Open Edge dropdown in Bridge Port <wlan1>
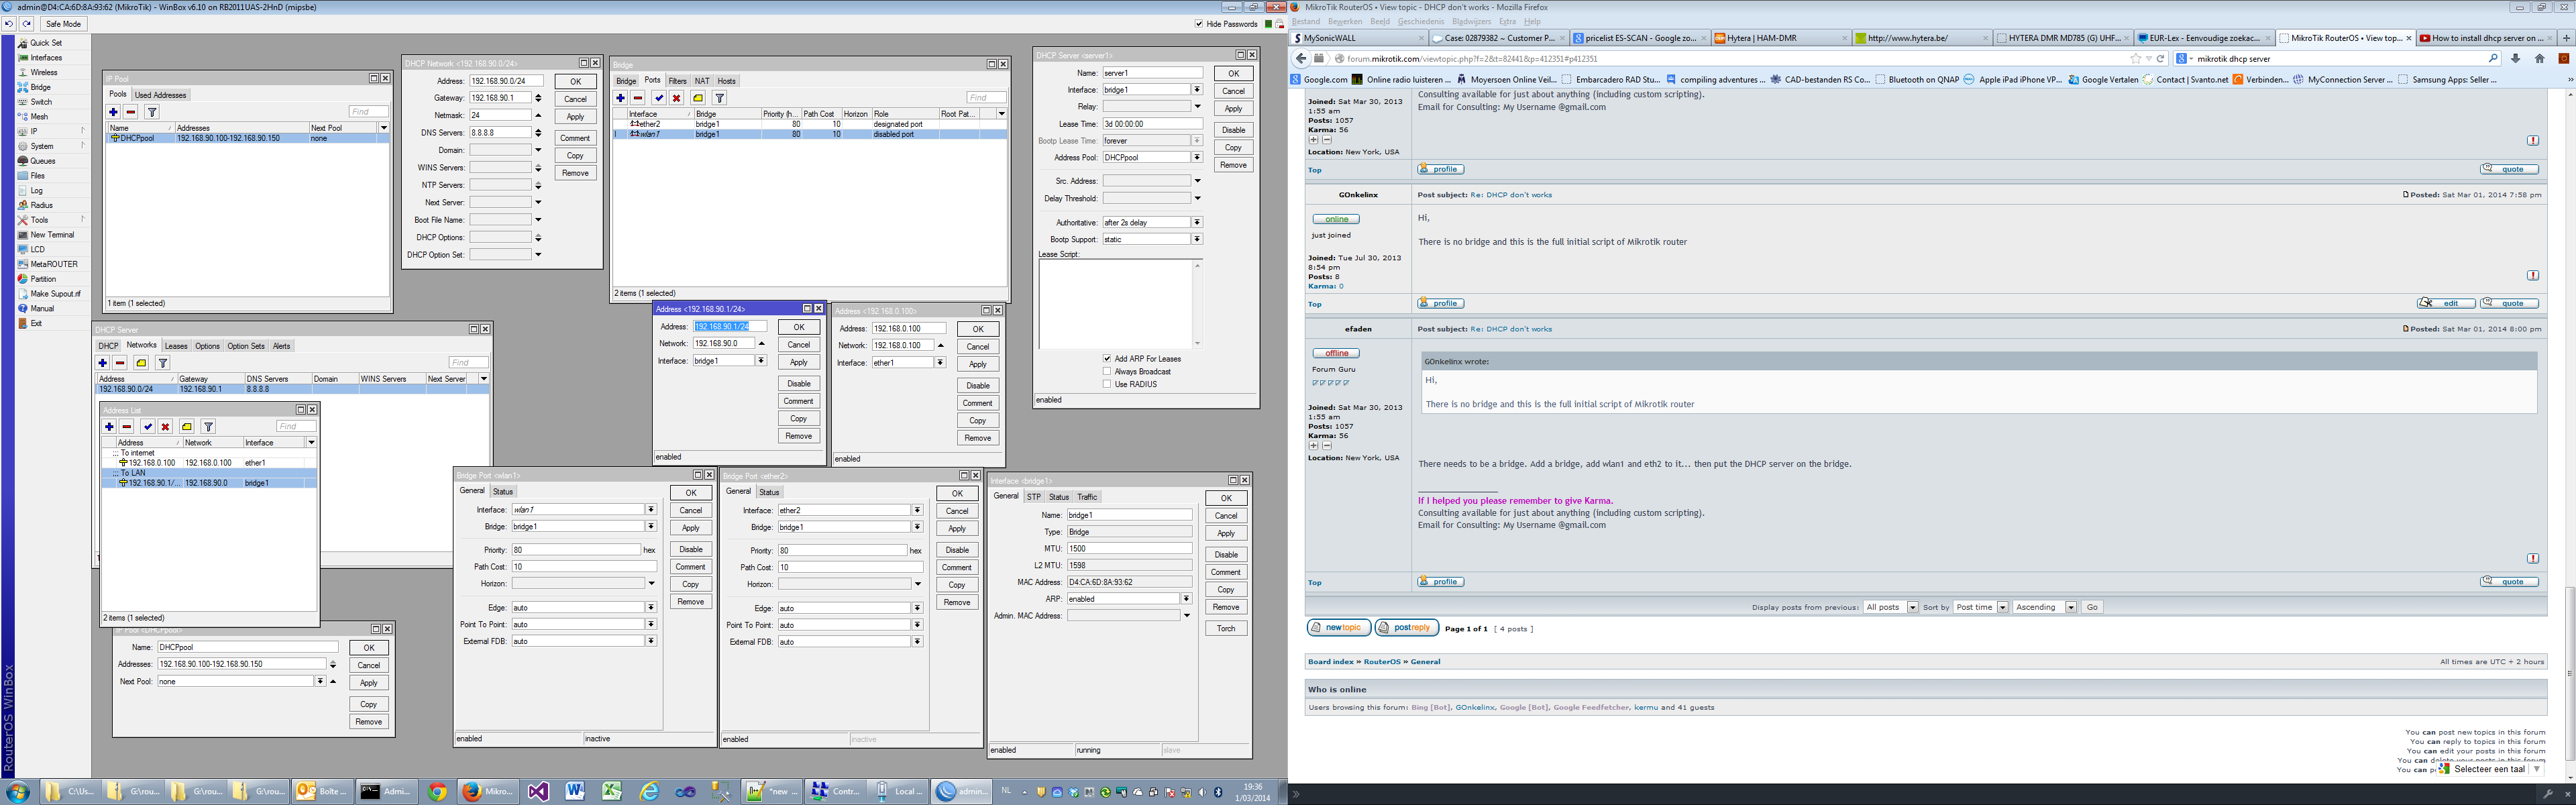 point(651,608)
